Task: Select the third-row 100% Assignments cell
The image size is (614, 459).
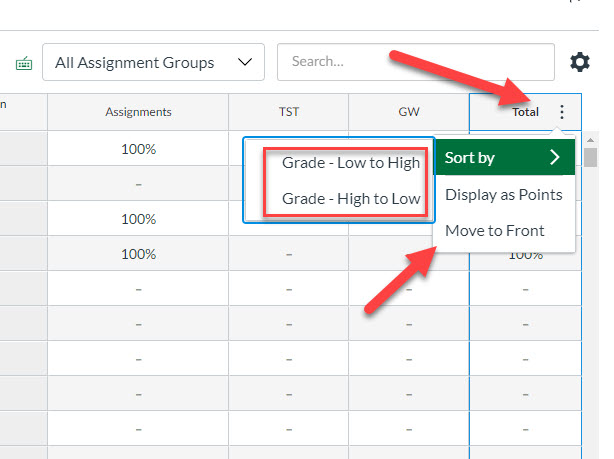Action: [138, 219]
